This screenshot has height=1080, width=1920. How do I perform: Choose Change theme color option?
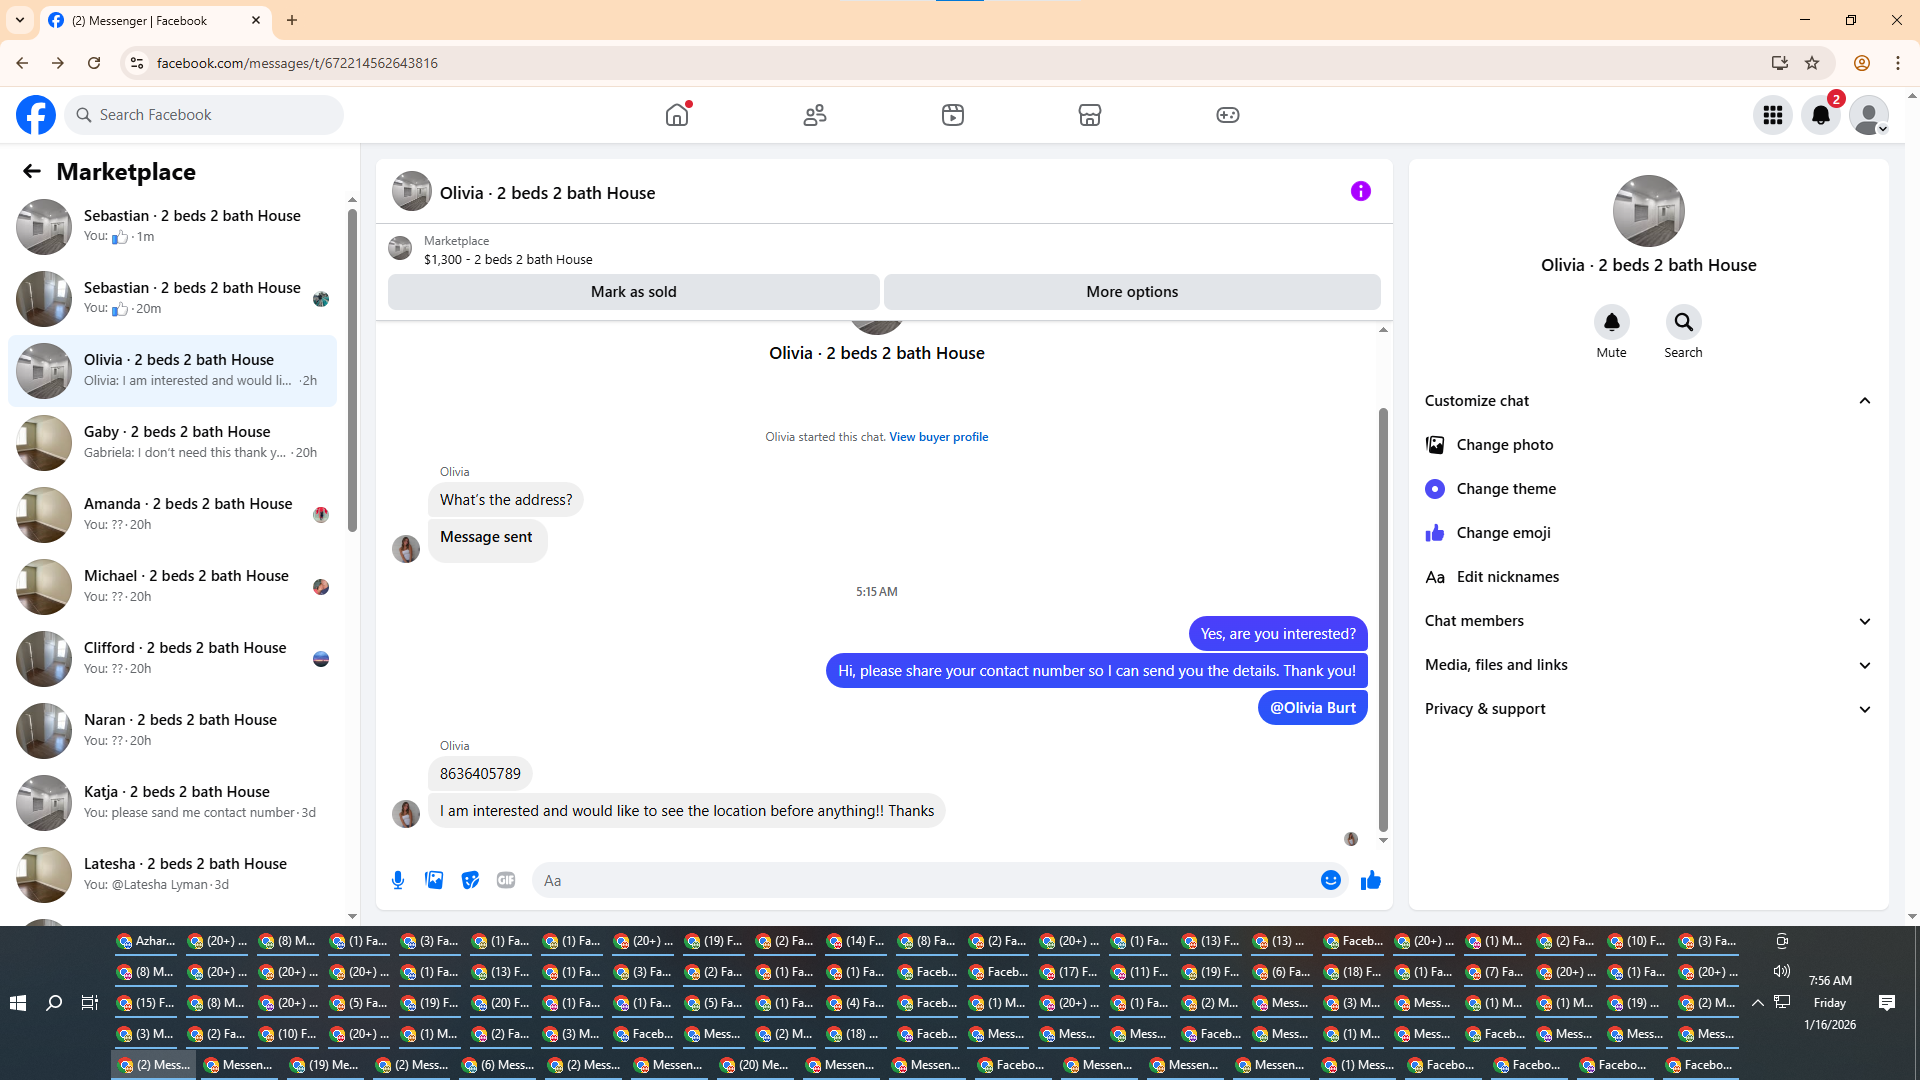(x=1505, y=489)
